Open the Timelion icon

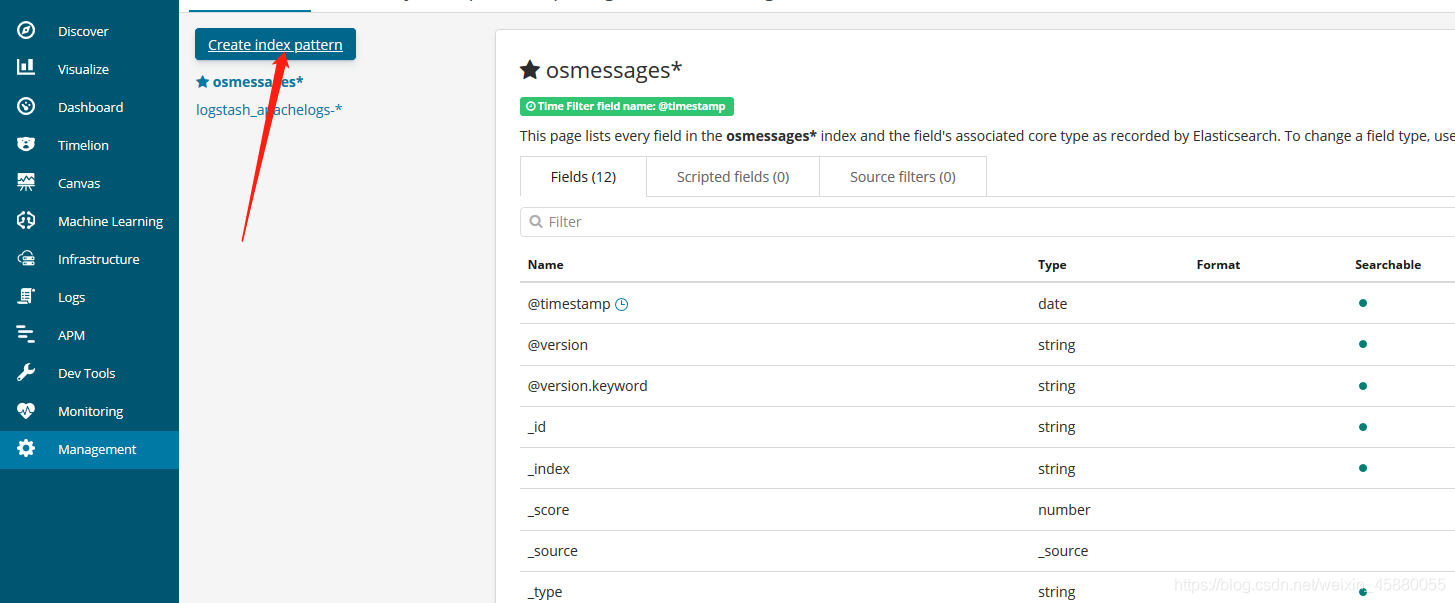click(26, 145)
